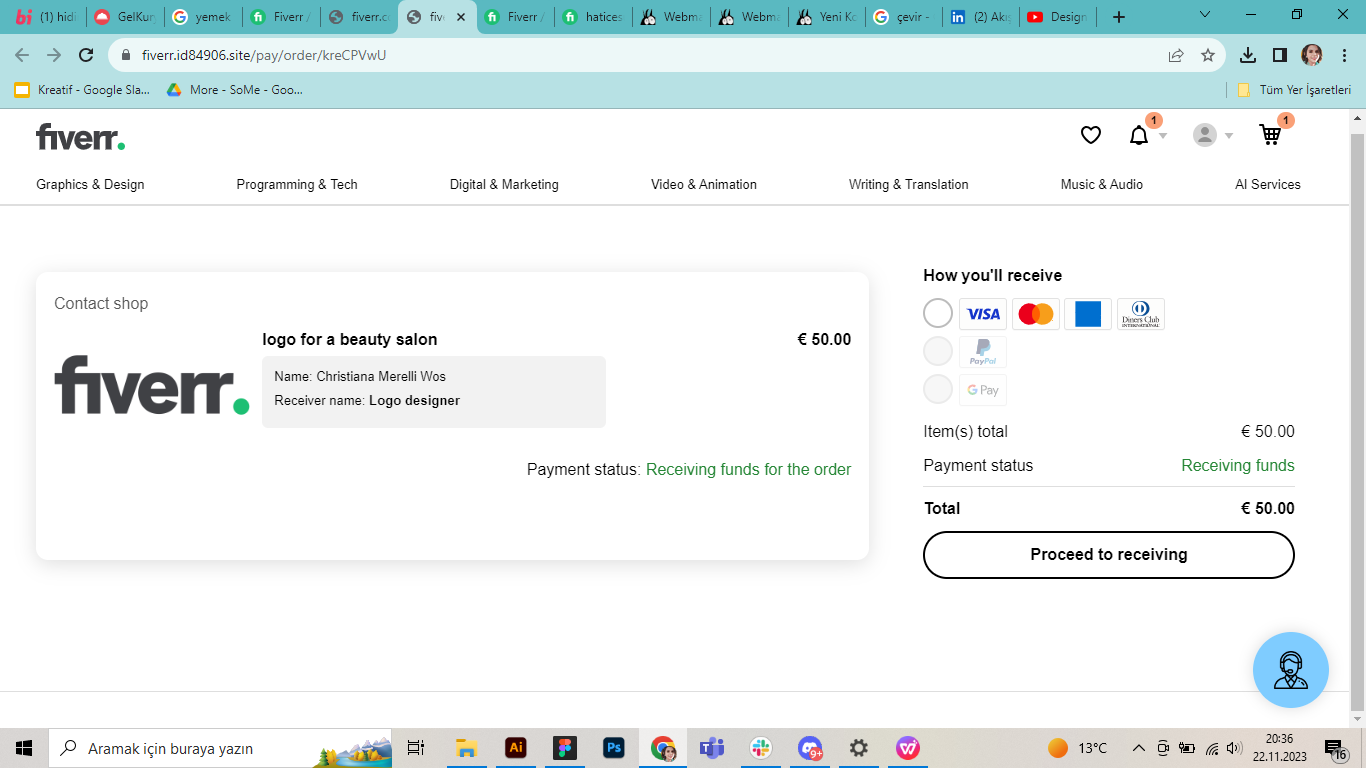Open Chrome profile picture
Image resolution: width=1366 pixels, height=768 pixels.
coord(1312,55)
